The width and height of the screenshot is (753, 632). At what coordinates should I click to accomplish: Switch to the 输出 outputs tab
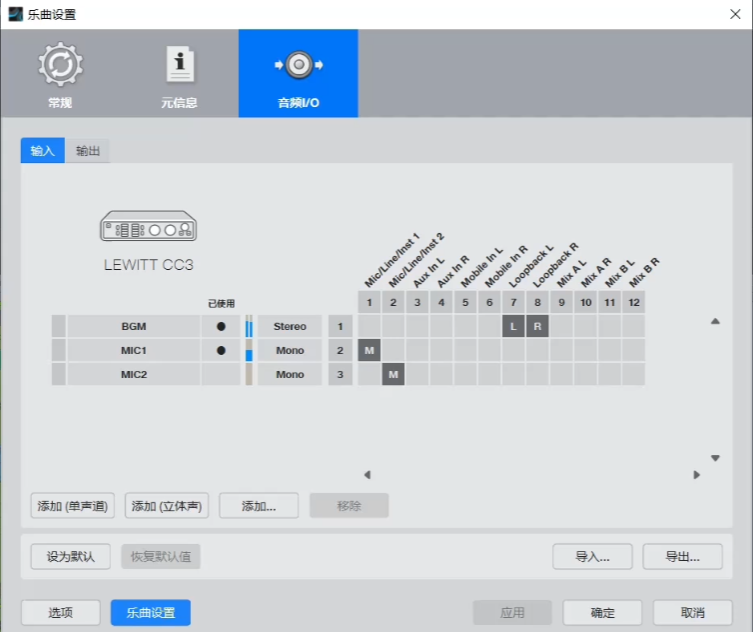point(87,151)
